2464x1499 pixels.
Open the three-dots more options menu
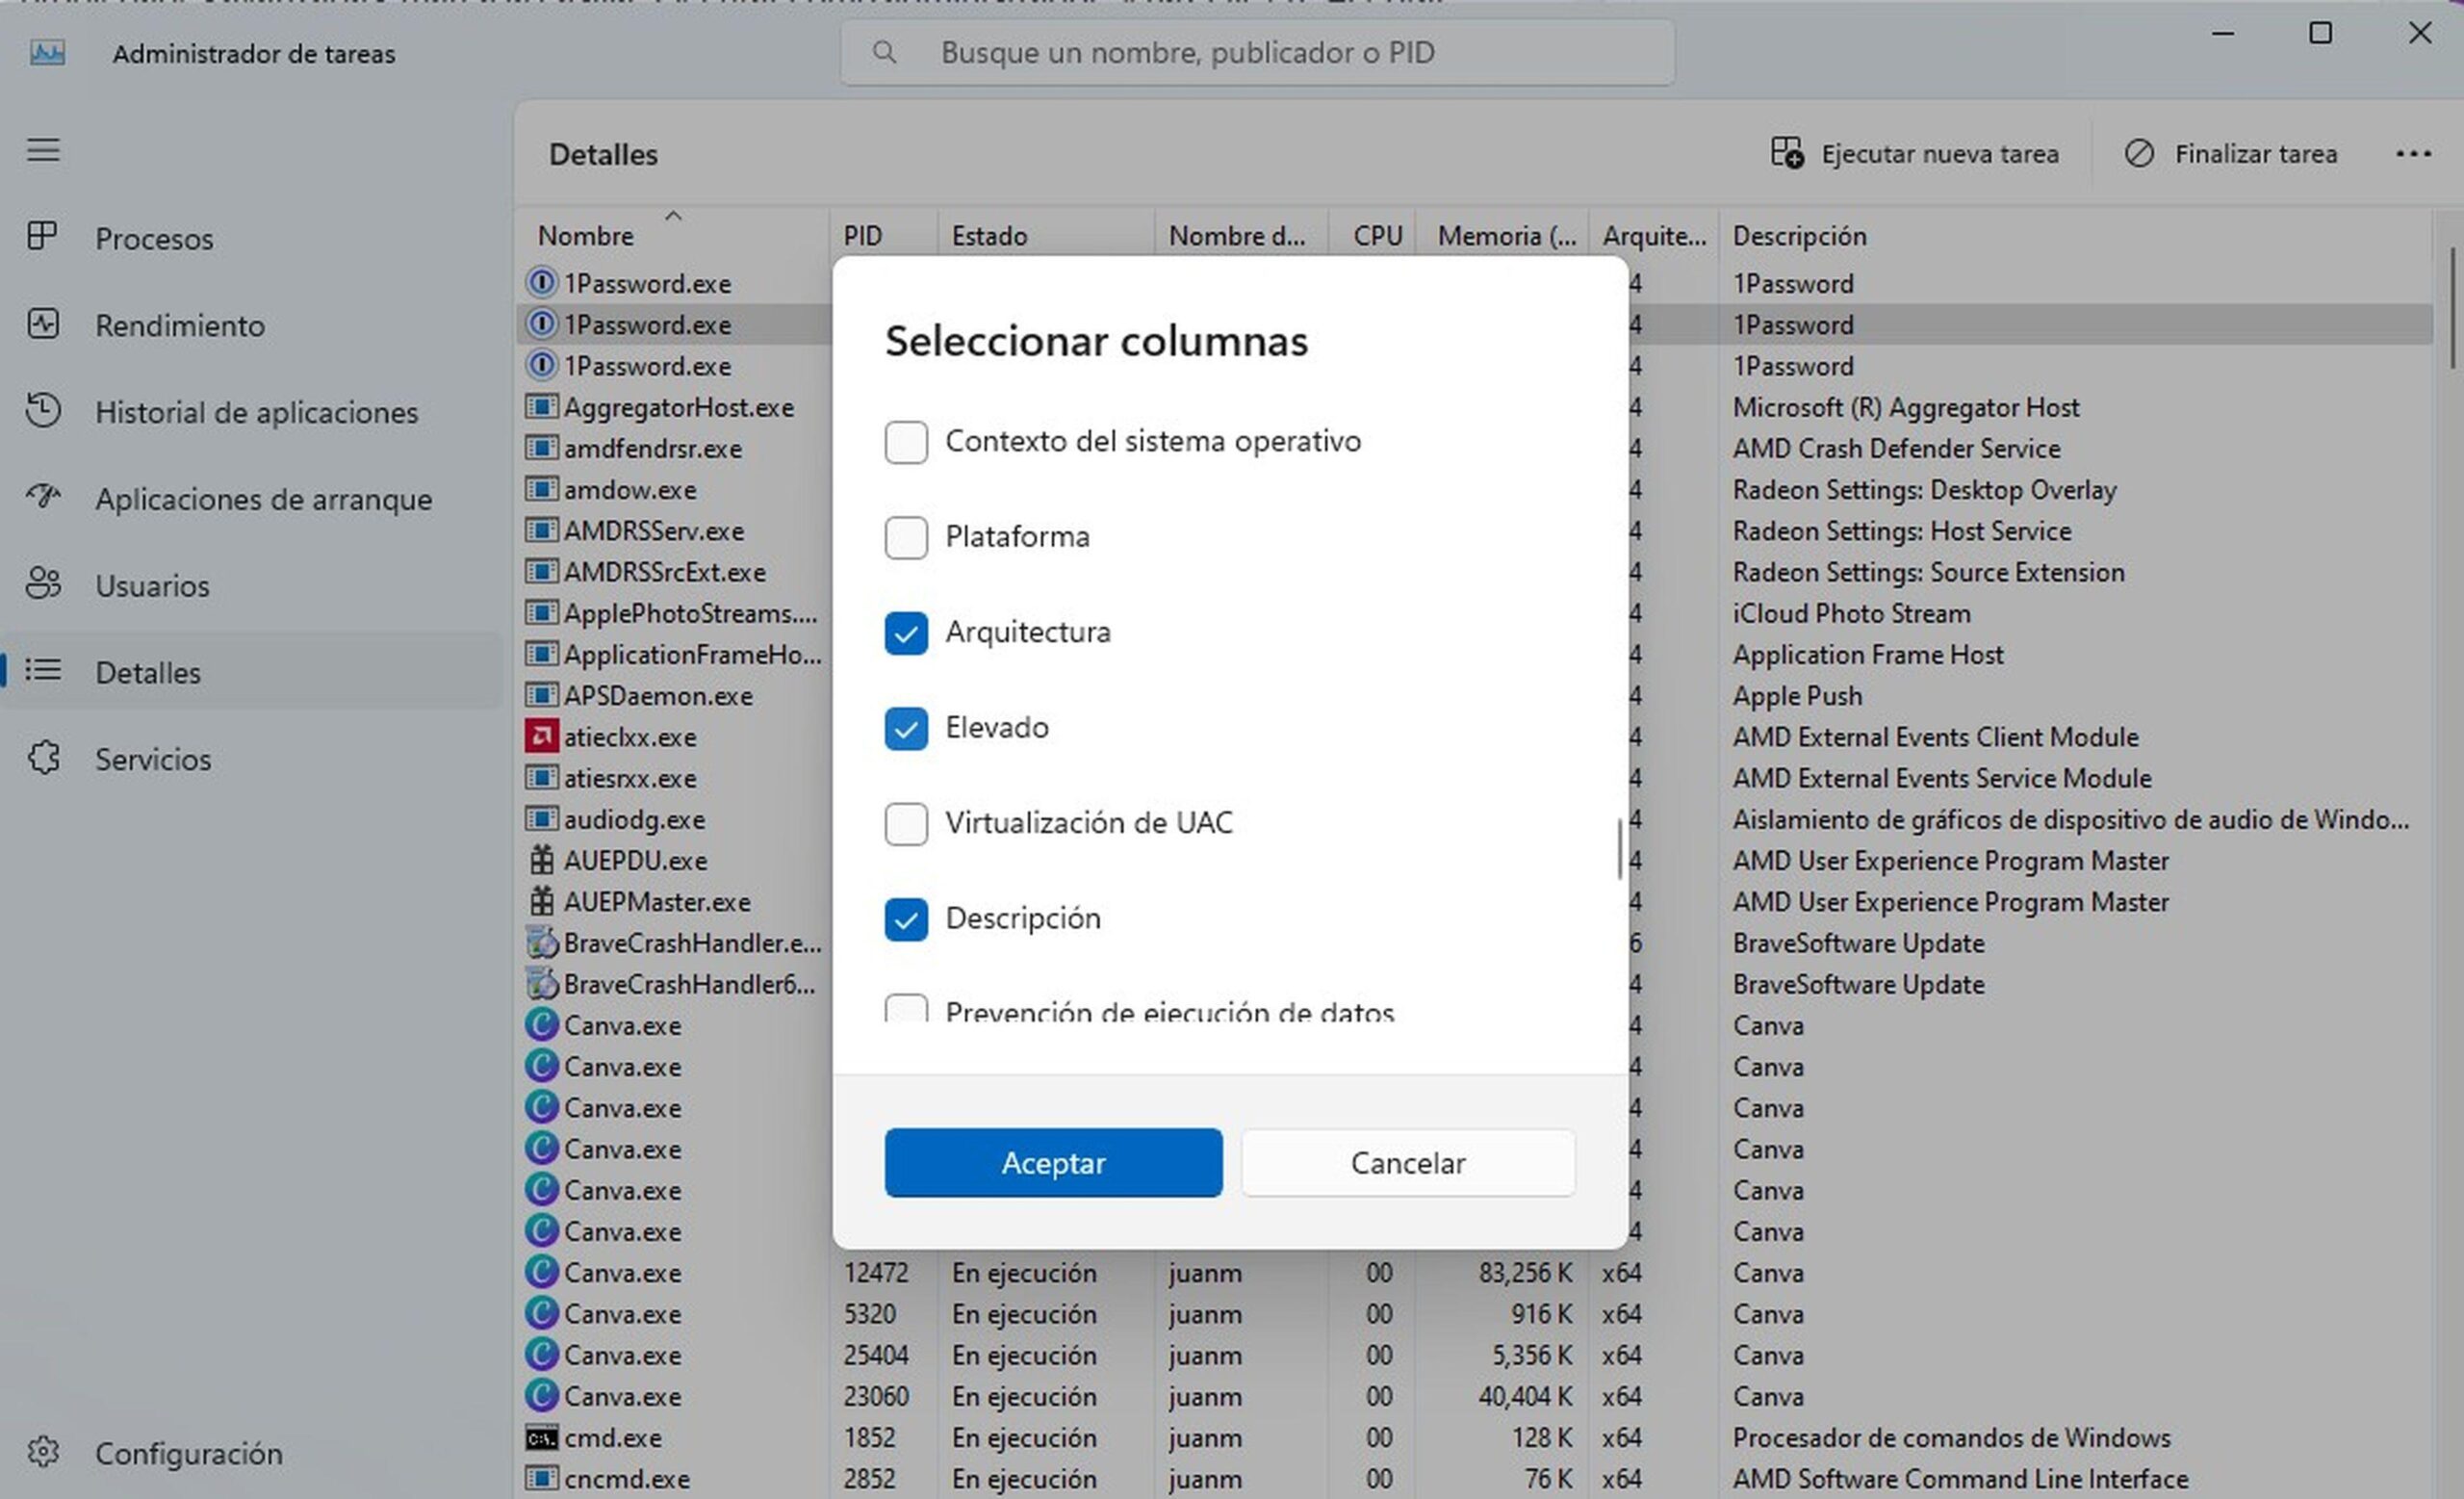click(x=2413, y=154)
